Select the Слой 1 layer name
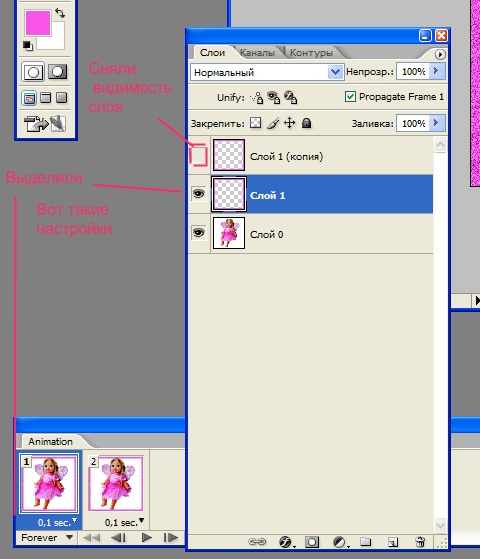Image resolution: width=480 pixels, height=559 pixels. click(267, 195)
